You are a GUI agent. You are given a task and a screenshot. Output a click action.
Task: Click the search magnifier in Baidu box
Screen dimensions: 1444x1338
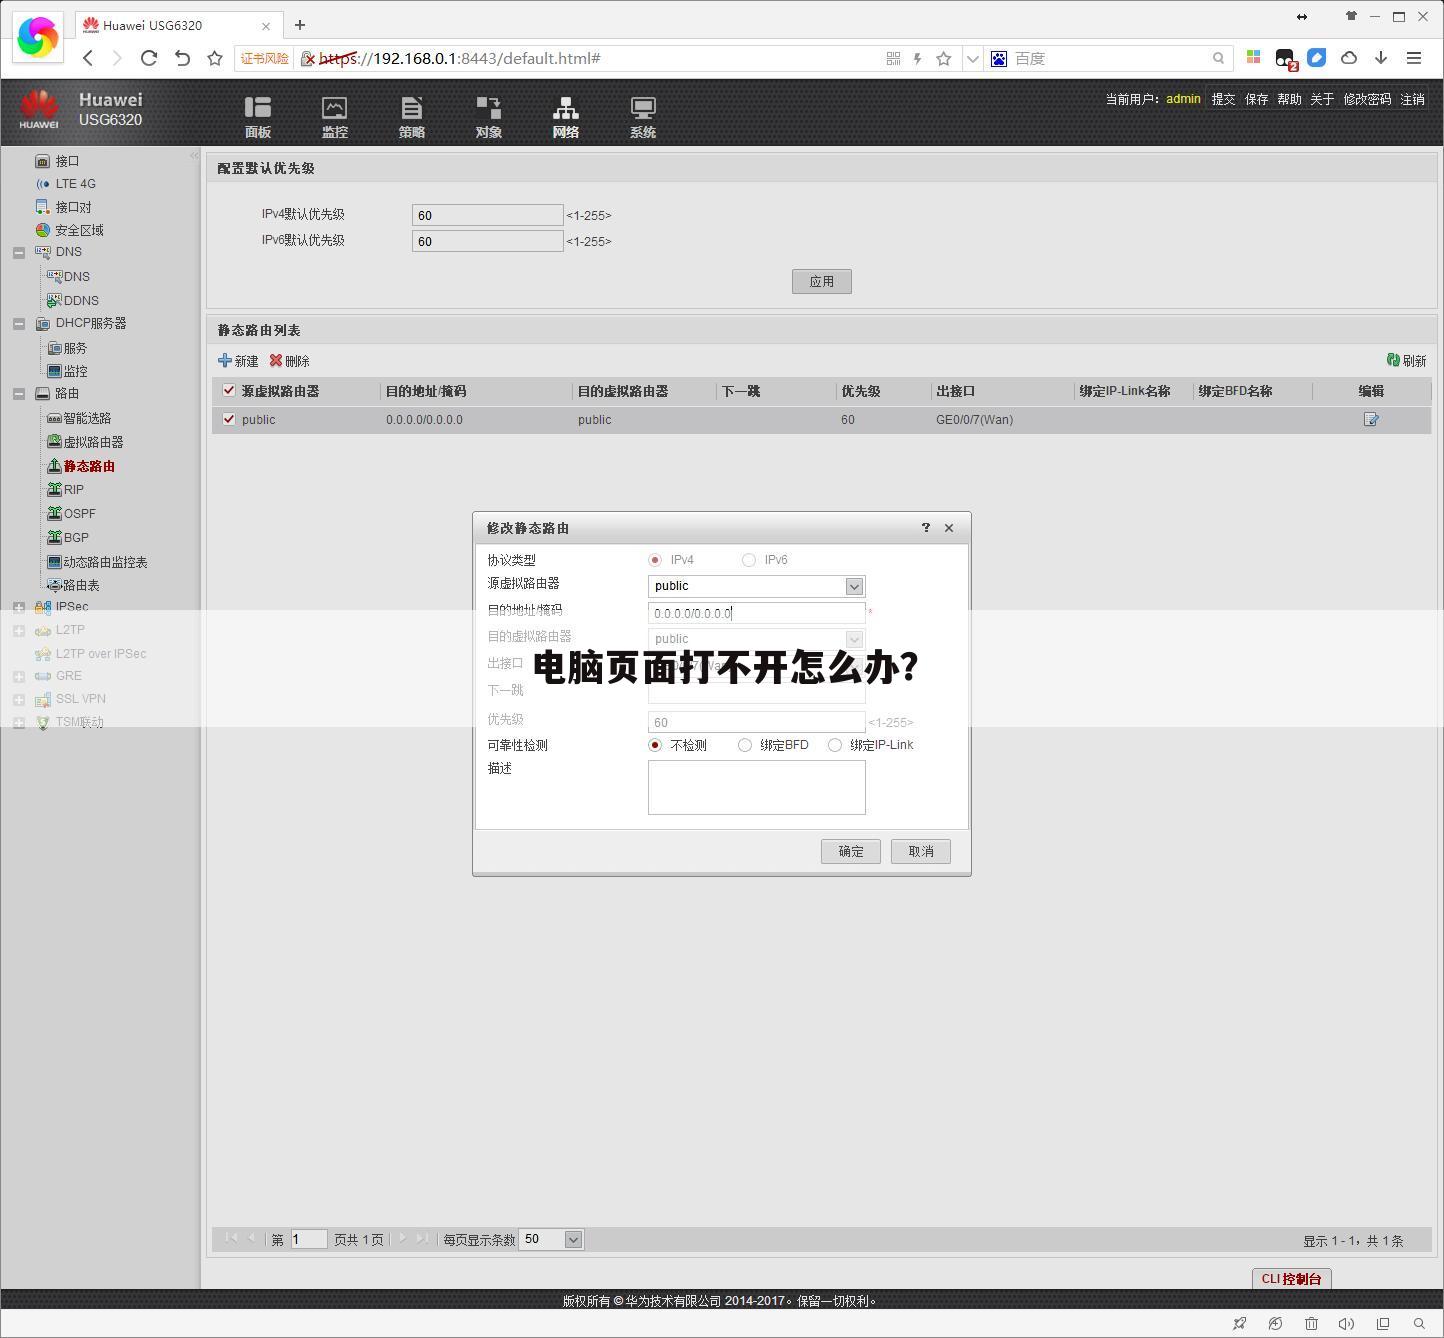(x=1218, y=58)
